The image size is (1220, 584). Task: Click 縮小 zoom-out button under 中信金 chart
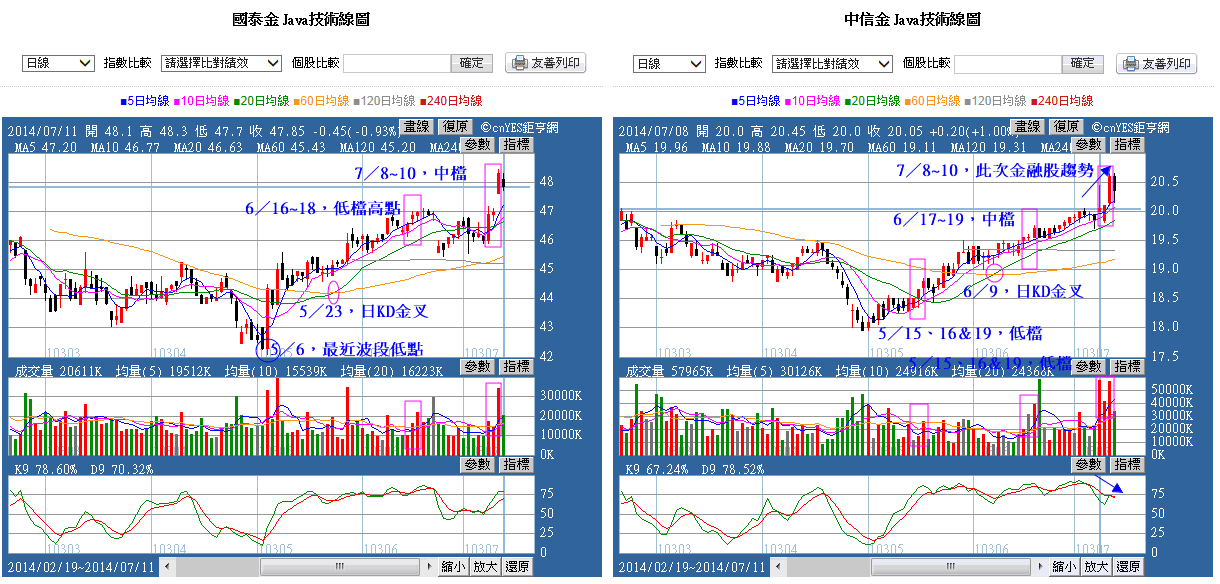[x=1065, y=567]
